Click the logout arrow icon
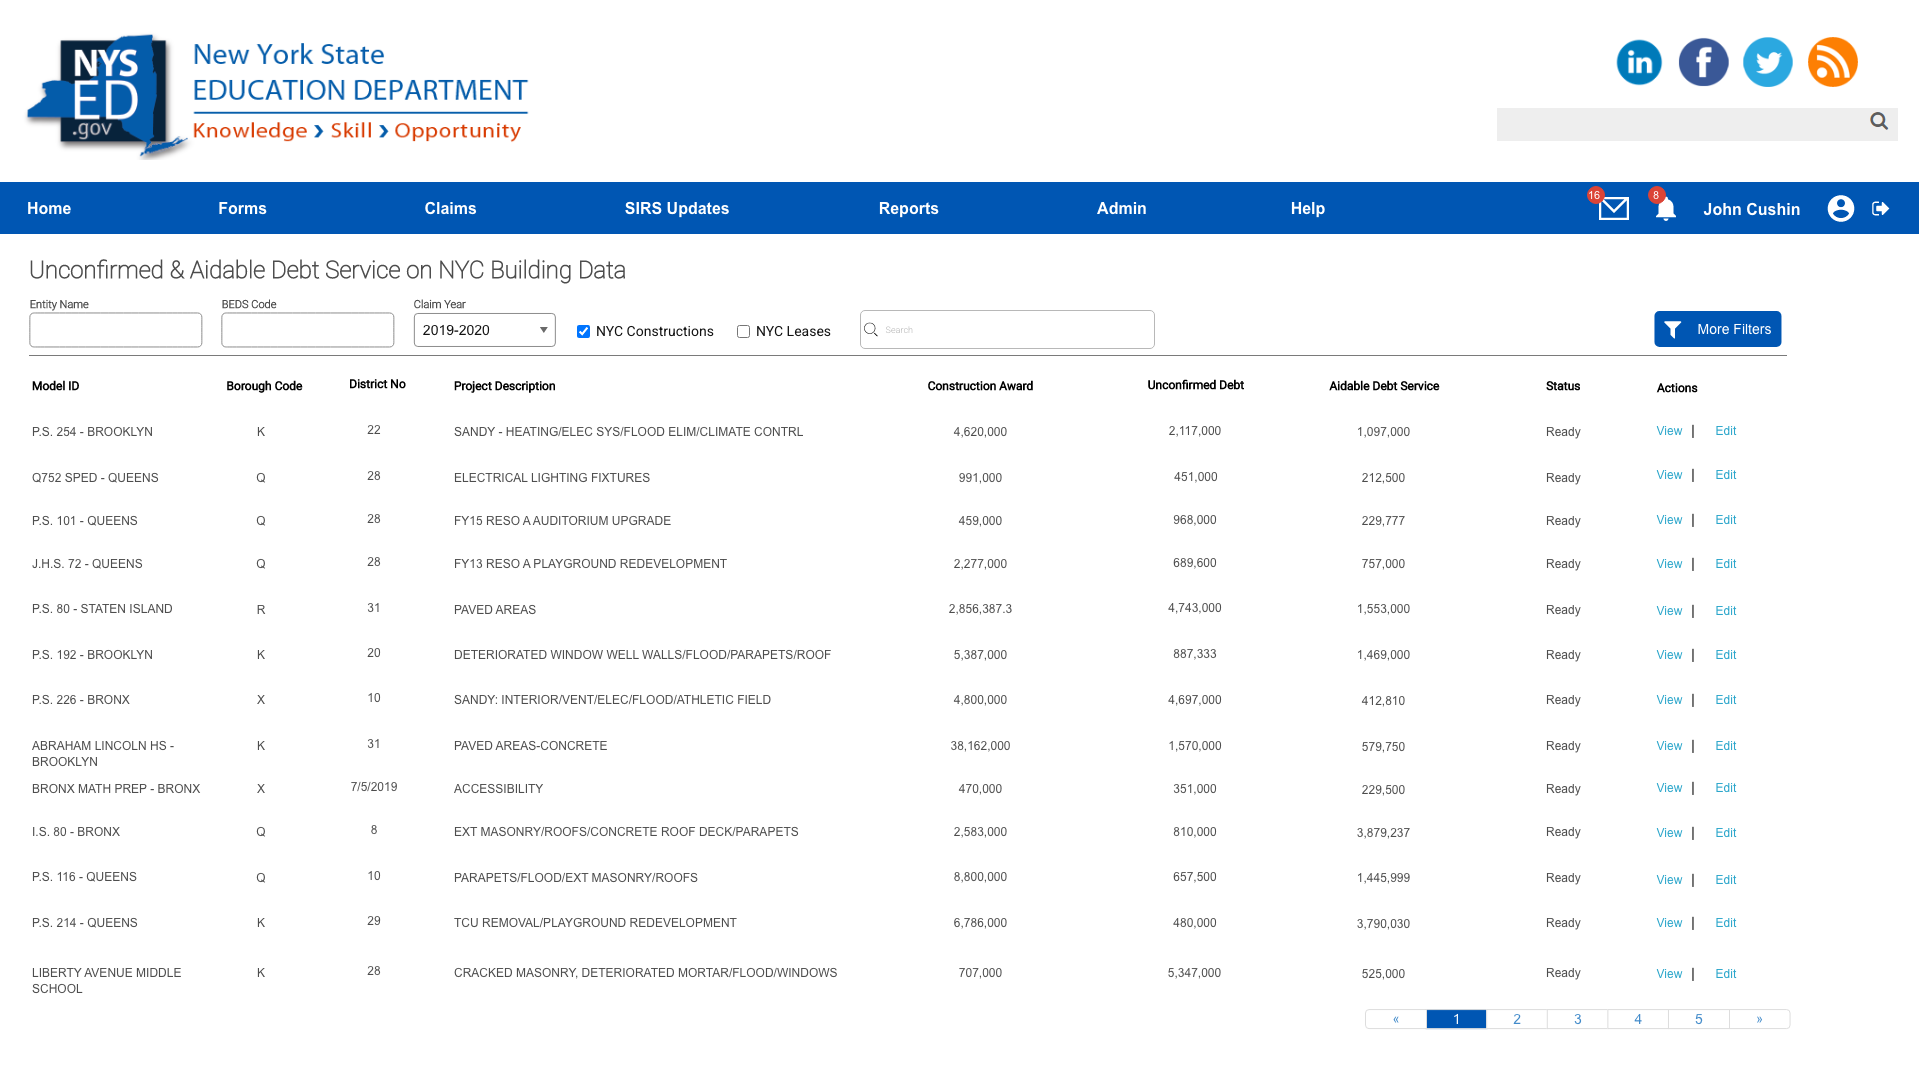 [x=1881, y=208]
